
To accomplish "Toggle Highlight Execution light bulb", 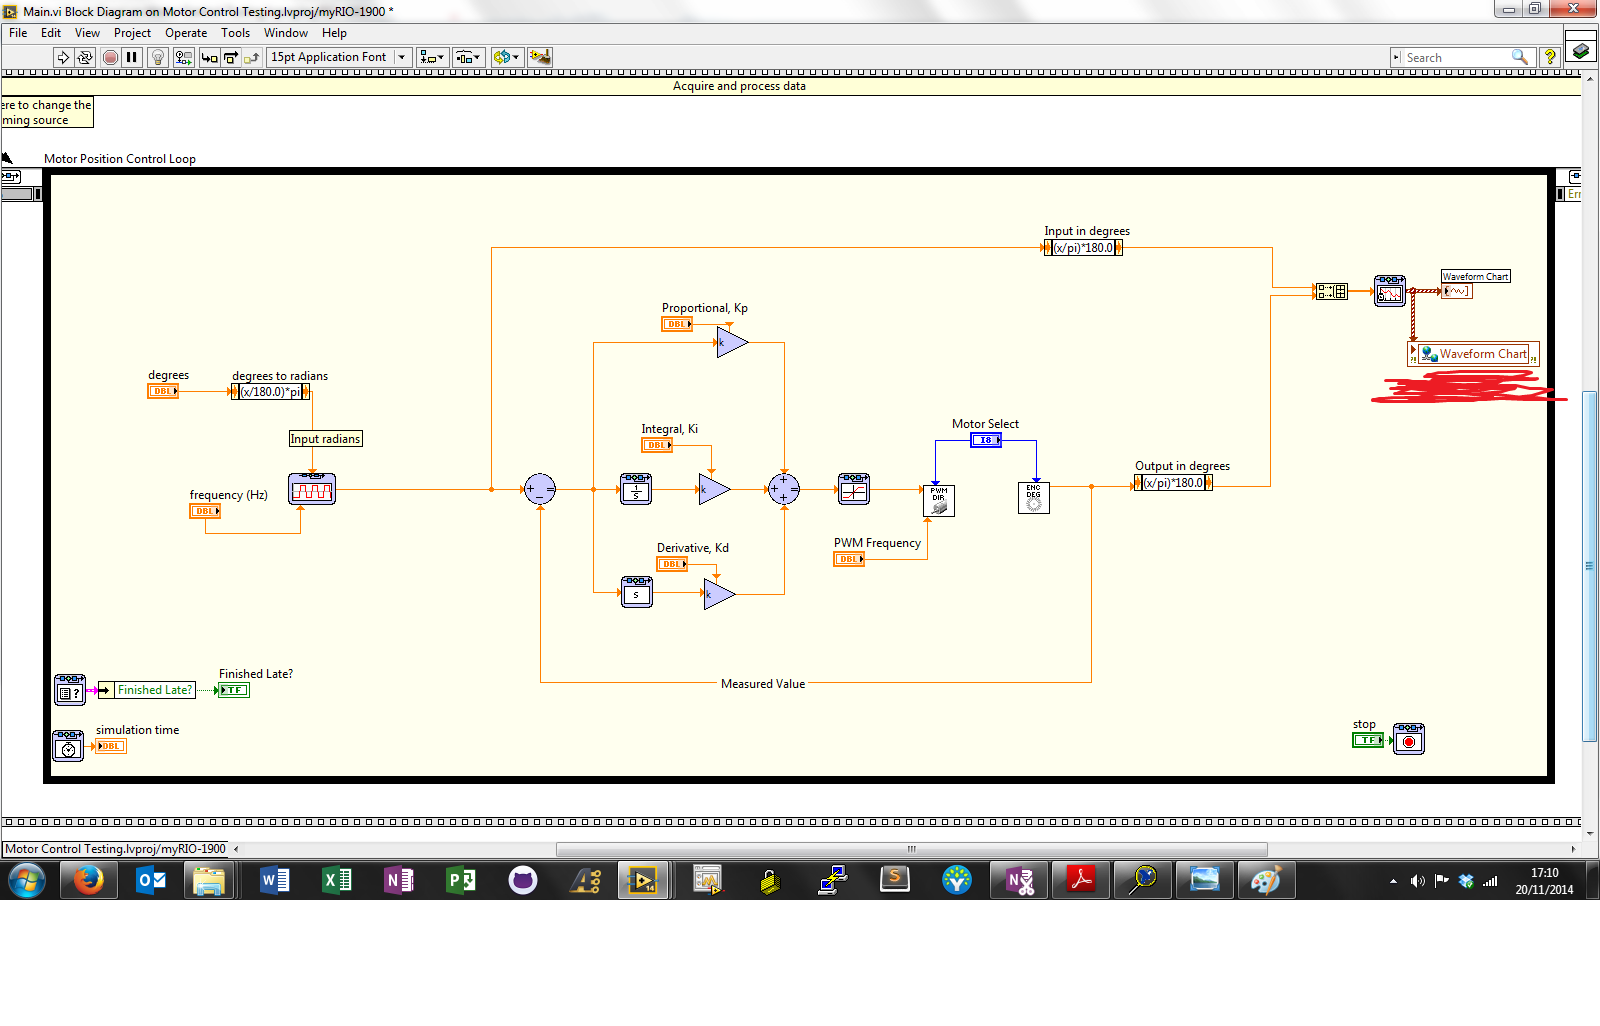I will pyautogui.click(x=157, y=57).
